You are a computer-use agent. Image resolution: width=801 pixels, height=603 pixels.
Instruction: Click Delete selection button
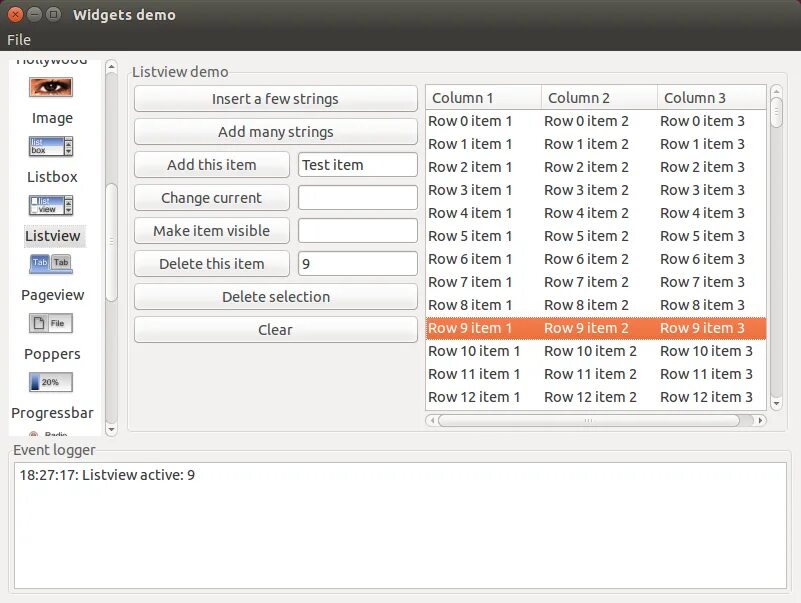pos(275,297)
